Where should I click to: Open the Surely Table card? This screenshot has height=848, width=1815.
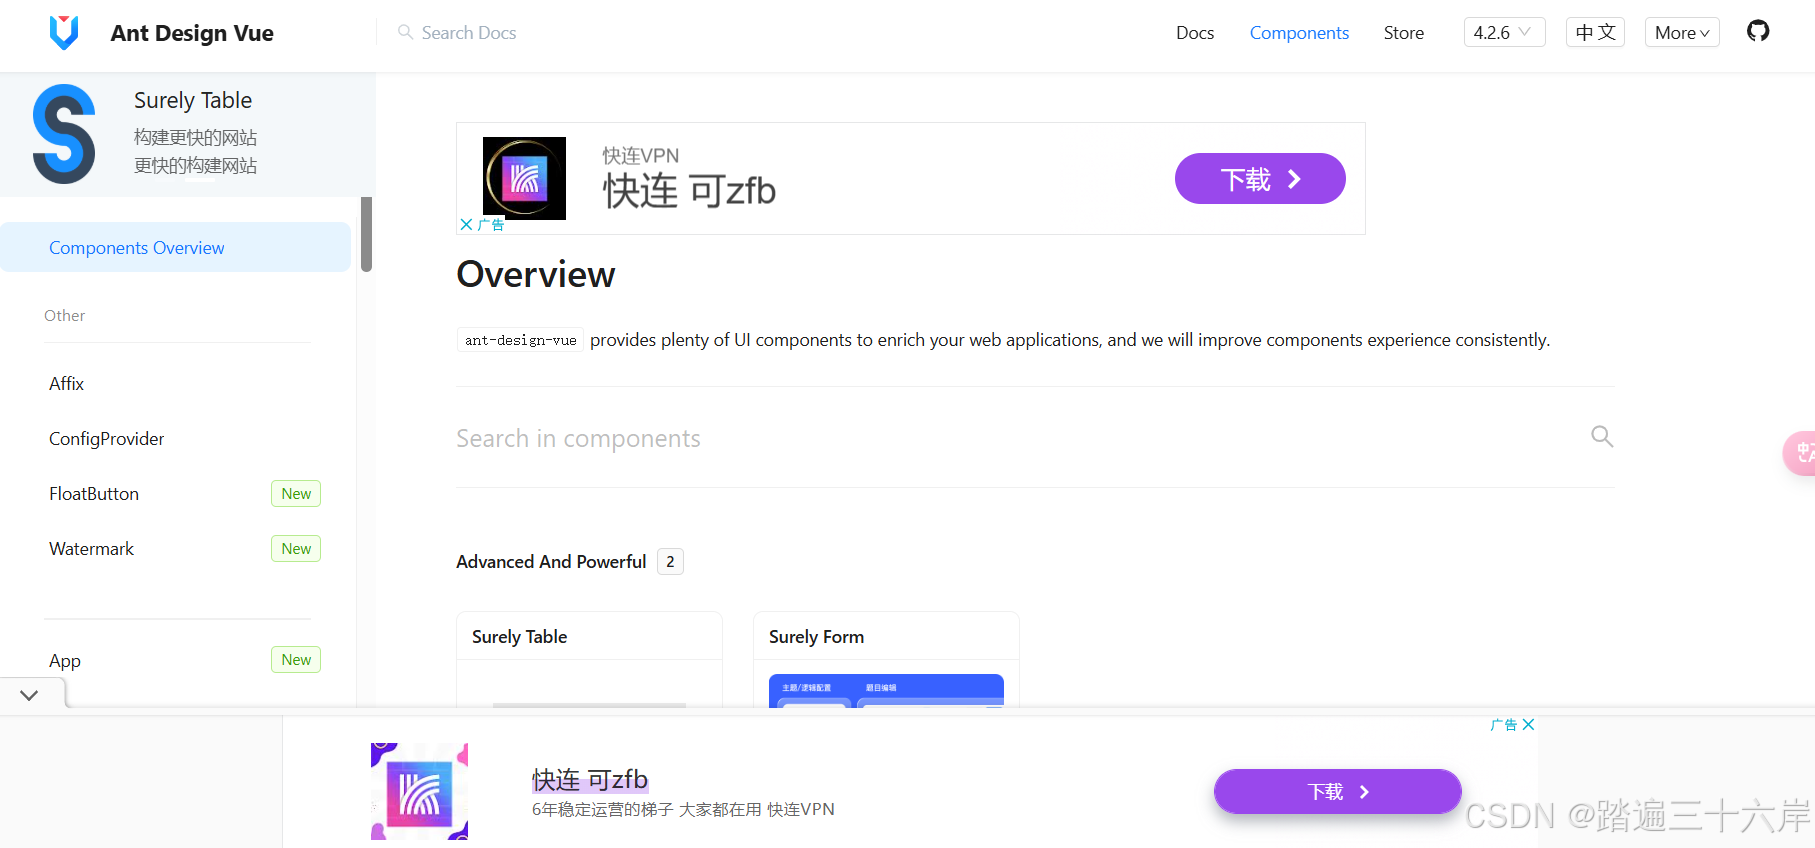pyautogui.click(x=589, y=659)
